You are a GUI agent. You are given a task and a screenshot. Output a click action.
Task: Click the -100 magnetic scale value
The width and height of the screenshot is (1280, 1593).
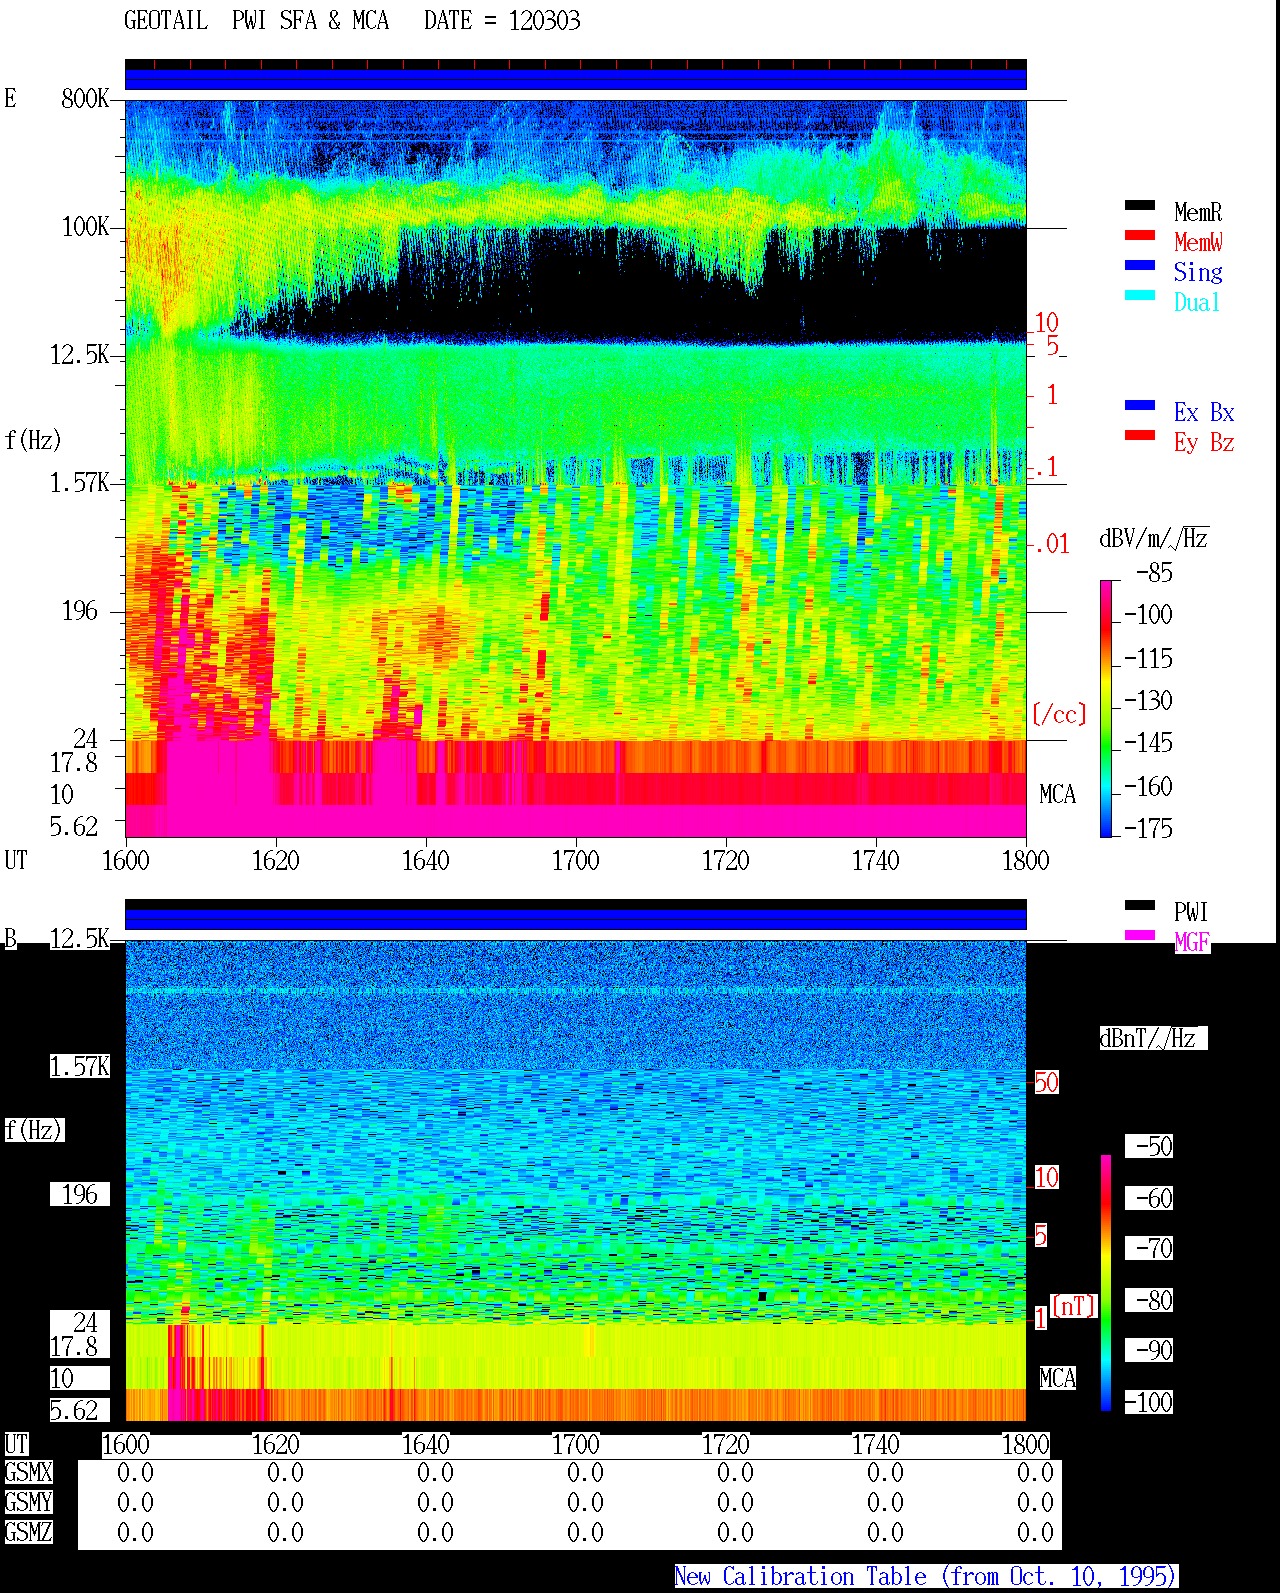tap(1148, 1402)
